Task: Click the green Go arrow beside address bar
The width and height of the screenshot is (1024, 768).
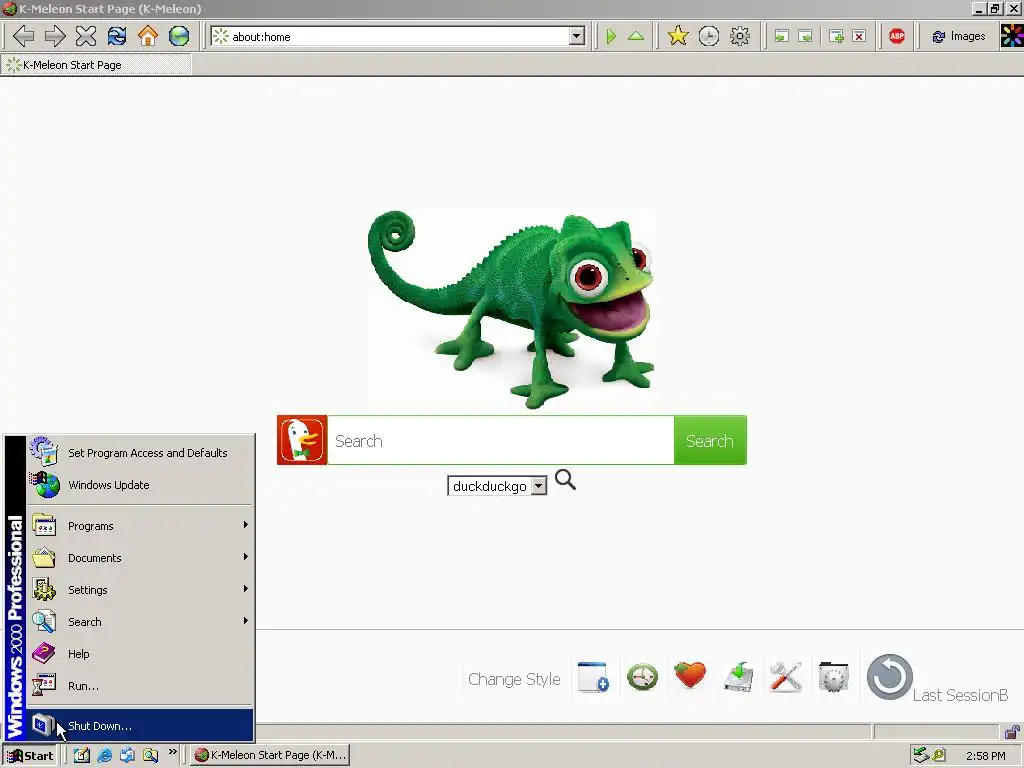Action: (611, 36)
